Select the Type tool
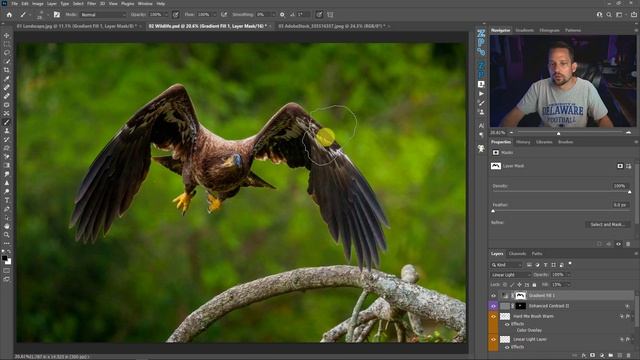 click(7, 200)
